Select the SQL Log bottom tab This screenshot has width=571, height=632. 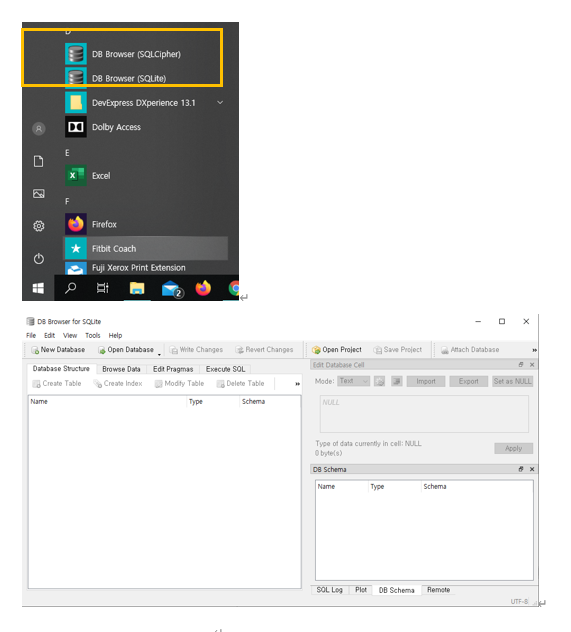pyautogui.click(x=330, y=590)
